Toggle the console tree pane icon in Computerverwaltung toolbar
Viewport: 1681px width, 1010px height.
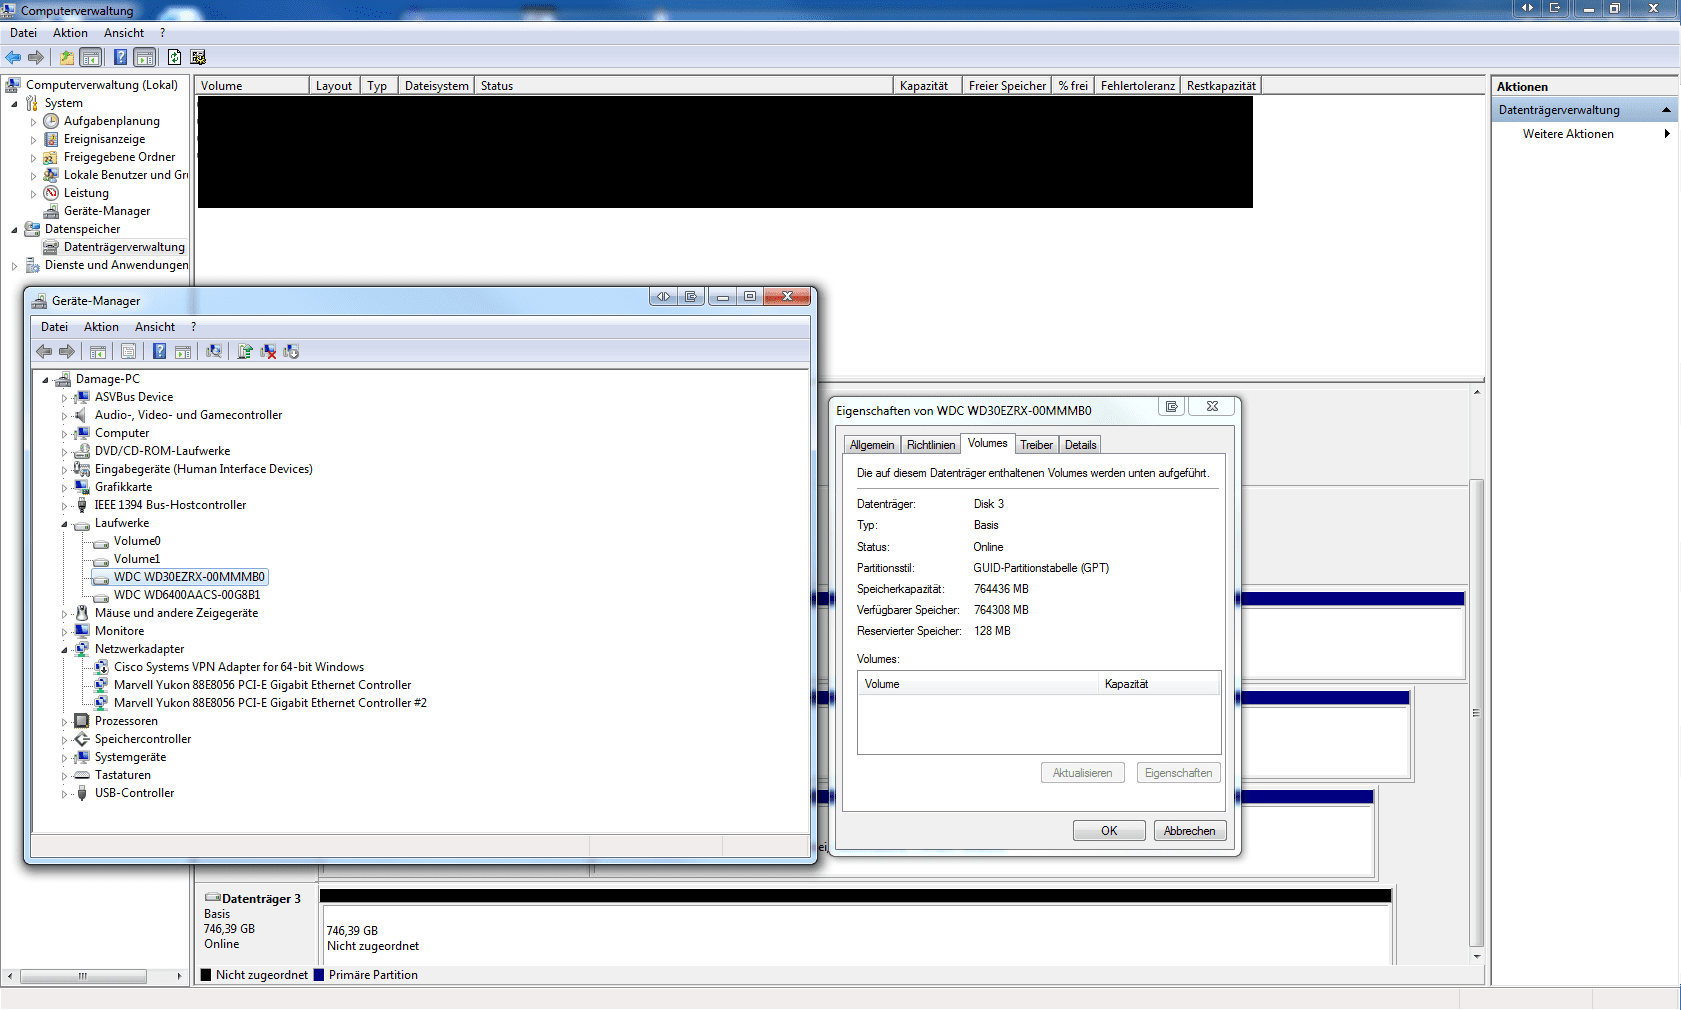(x=91, y=58)
